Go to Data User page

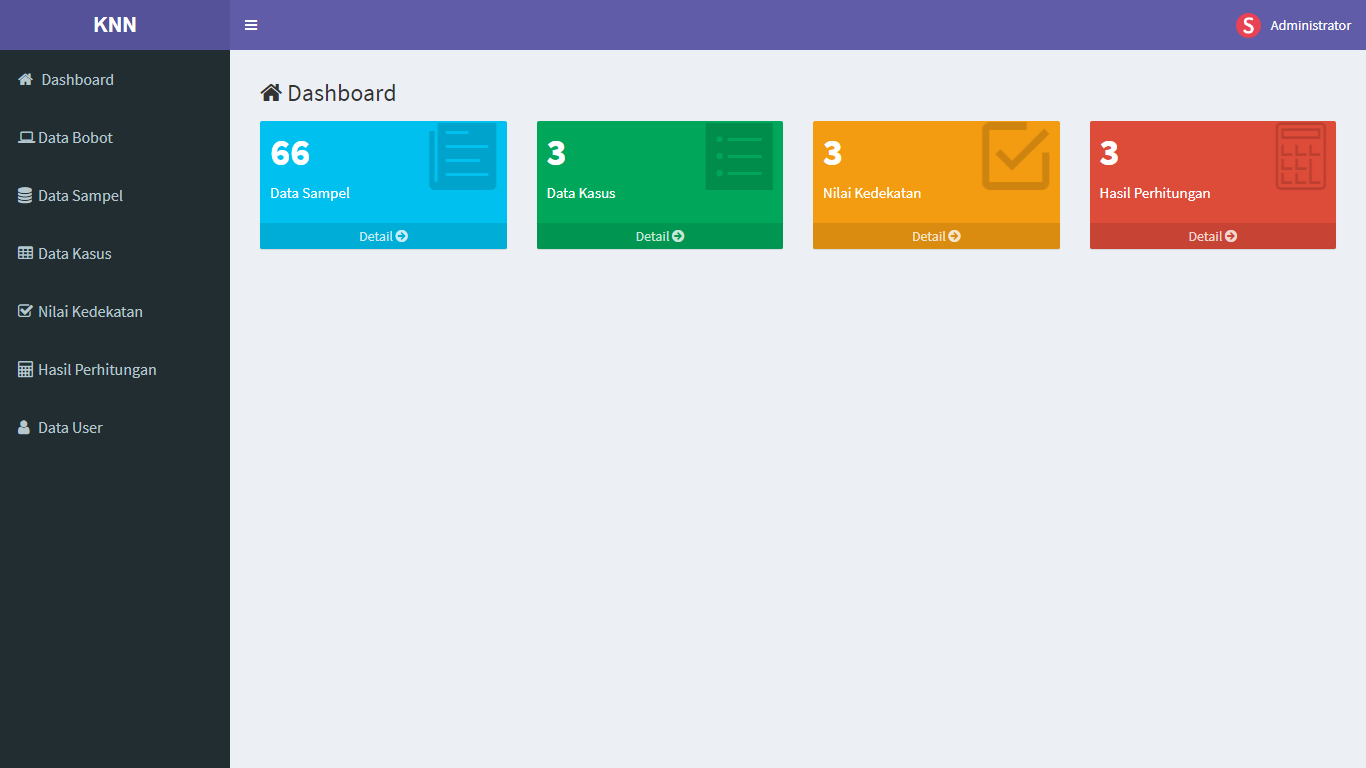click(70, 427)
